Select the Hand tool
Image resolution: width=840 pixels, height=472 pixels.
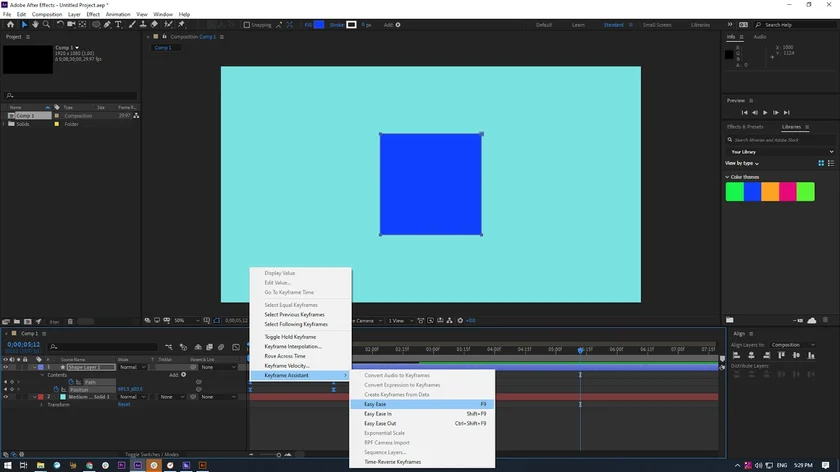point(34,24)
